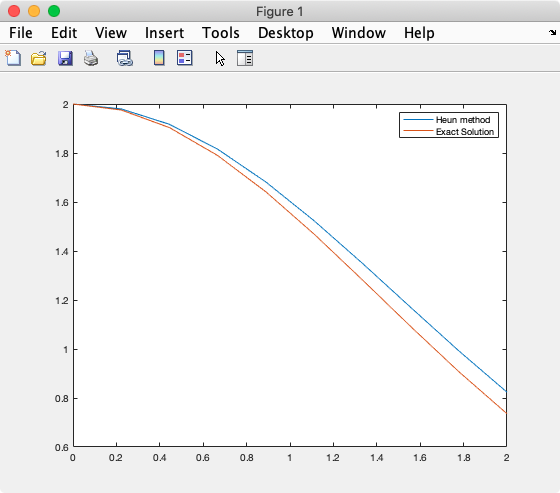Open the Desktop menu

pyautogui.click(x=286, y=33)
